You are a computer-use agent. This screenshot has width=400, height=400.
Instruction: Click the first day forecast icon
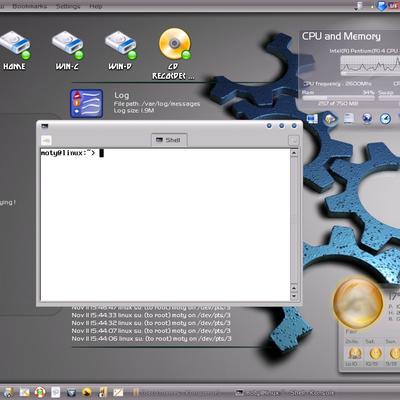(354, 353)
